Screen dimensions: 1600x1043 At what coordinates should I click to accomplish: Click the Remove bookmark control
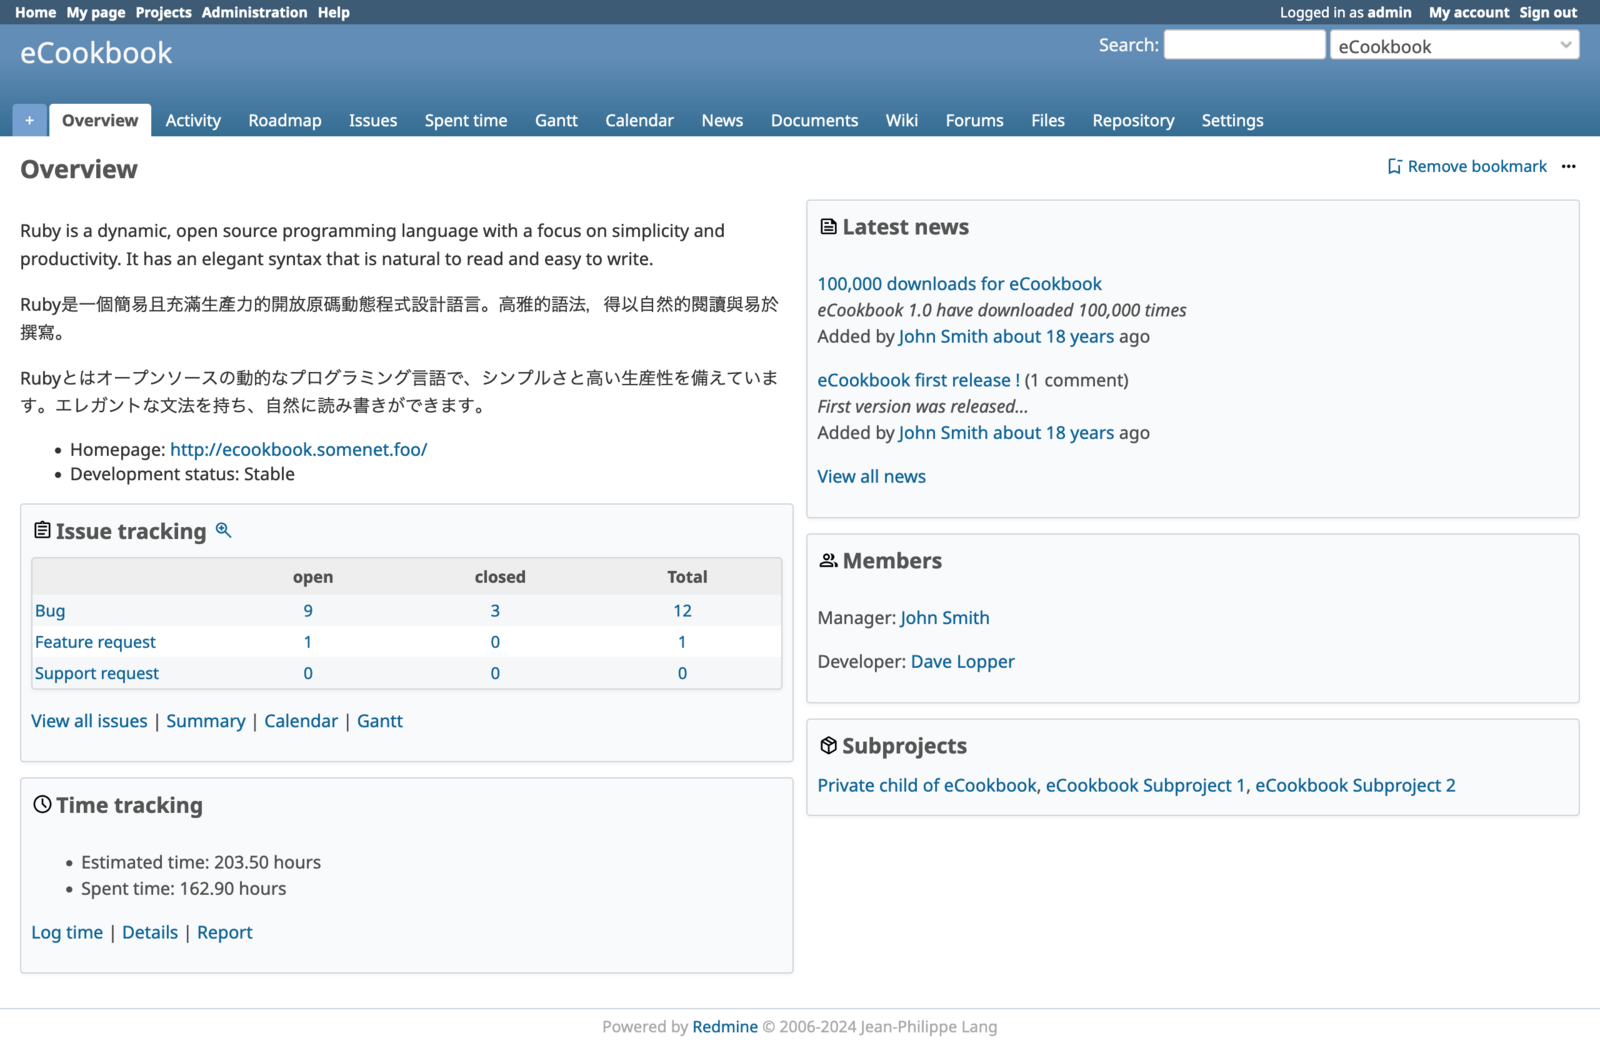point(1477,166)
